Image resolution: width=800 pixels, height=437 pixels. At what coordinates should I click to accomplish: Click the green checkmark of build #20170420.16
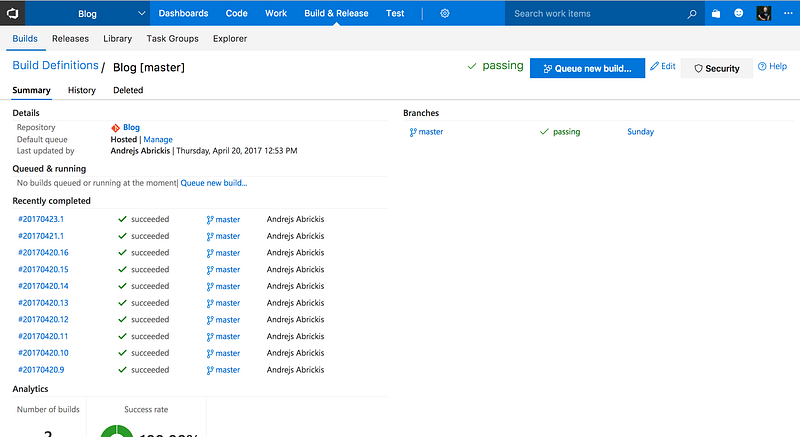click(122, 253)
